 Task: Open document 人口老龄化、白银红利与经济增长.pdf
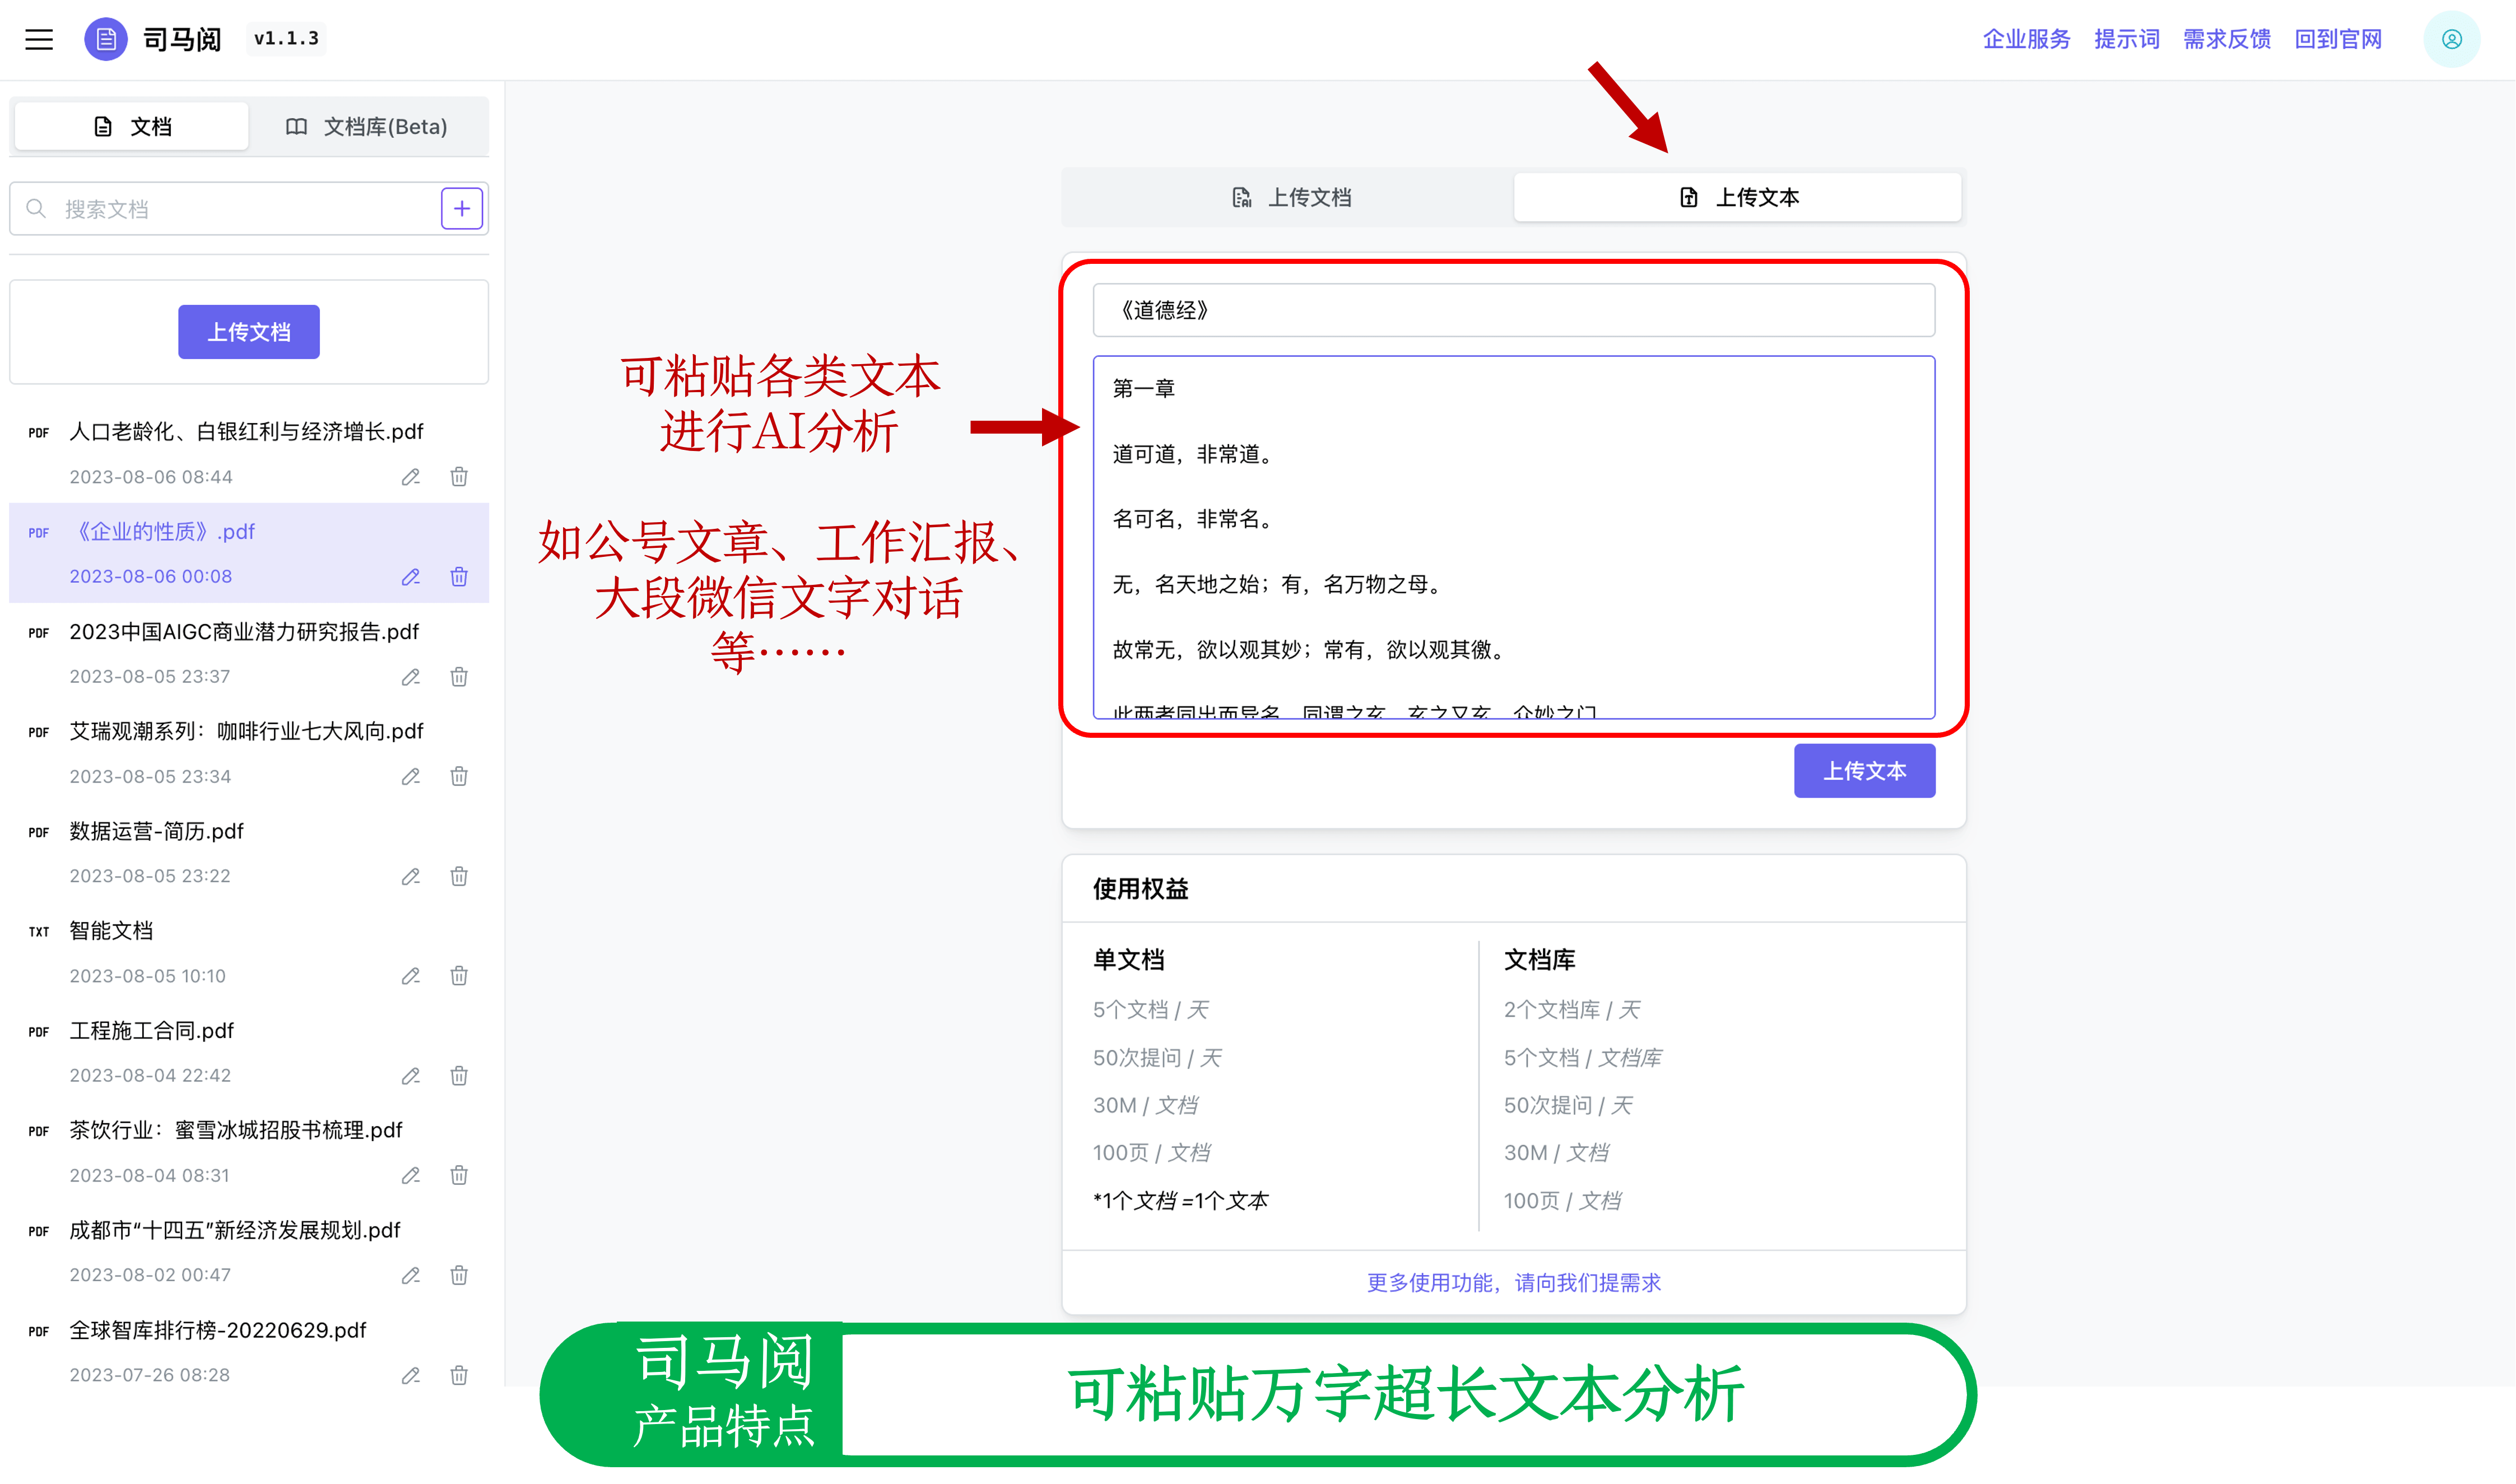(x=246, y=432)
